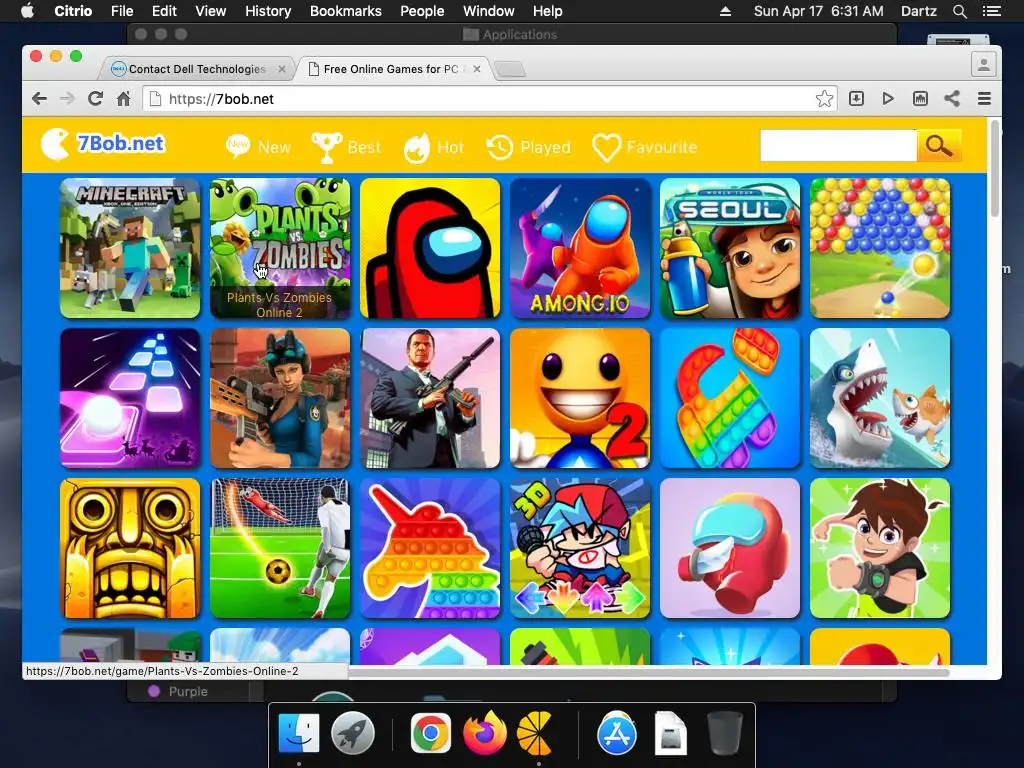Open the Best games section
The image size is (1024, 768).
coord(346,146)
